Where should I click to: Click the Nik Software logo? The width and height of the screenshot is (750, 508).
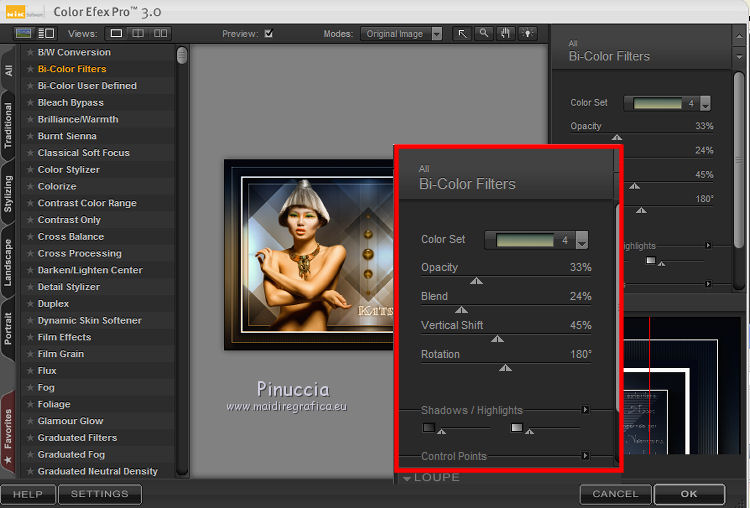[x=24, y=12]
